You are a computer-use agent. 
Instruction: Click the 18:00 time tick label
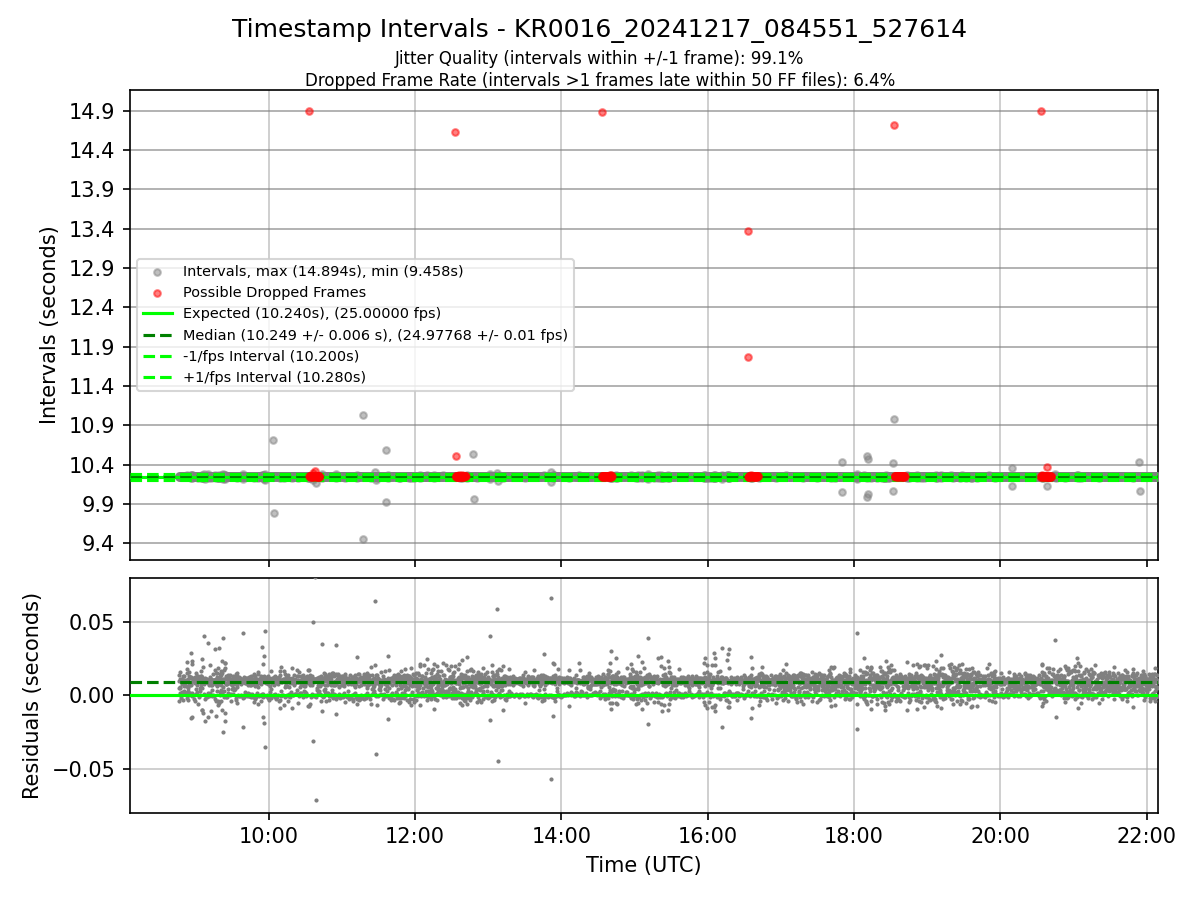(854, 836)
